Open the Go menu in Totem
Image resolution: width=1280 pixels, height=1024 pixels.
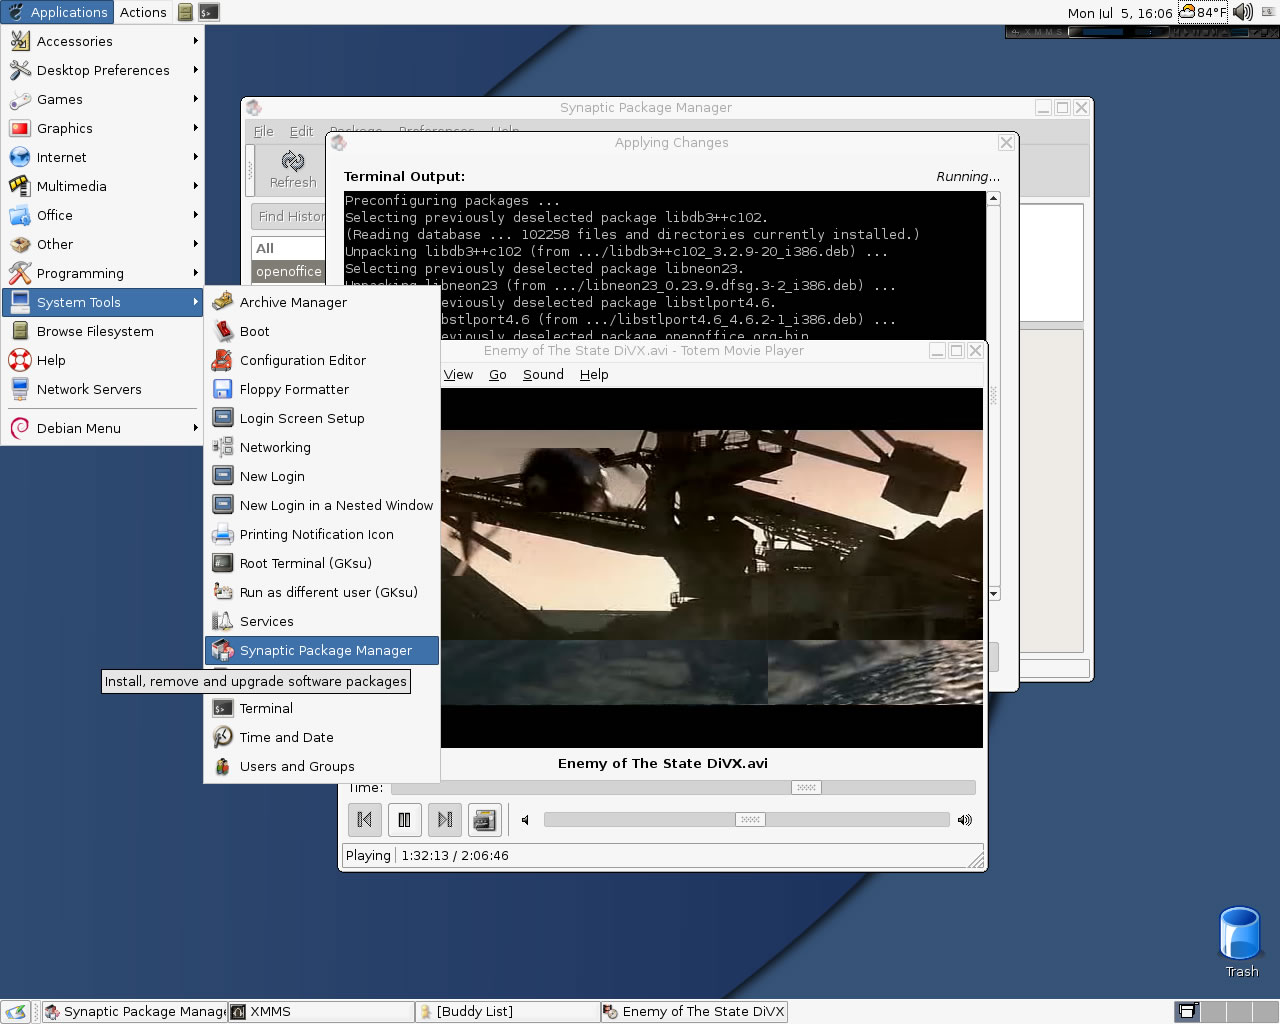[498, 375]
